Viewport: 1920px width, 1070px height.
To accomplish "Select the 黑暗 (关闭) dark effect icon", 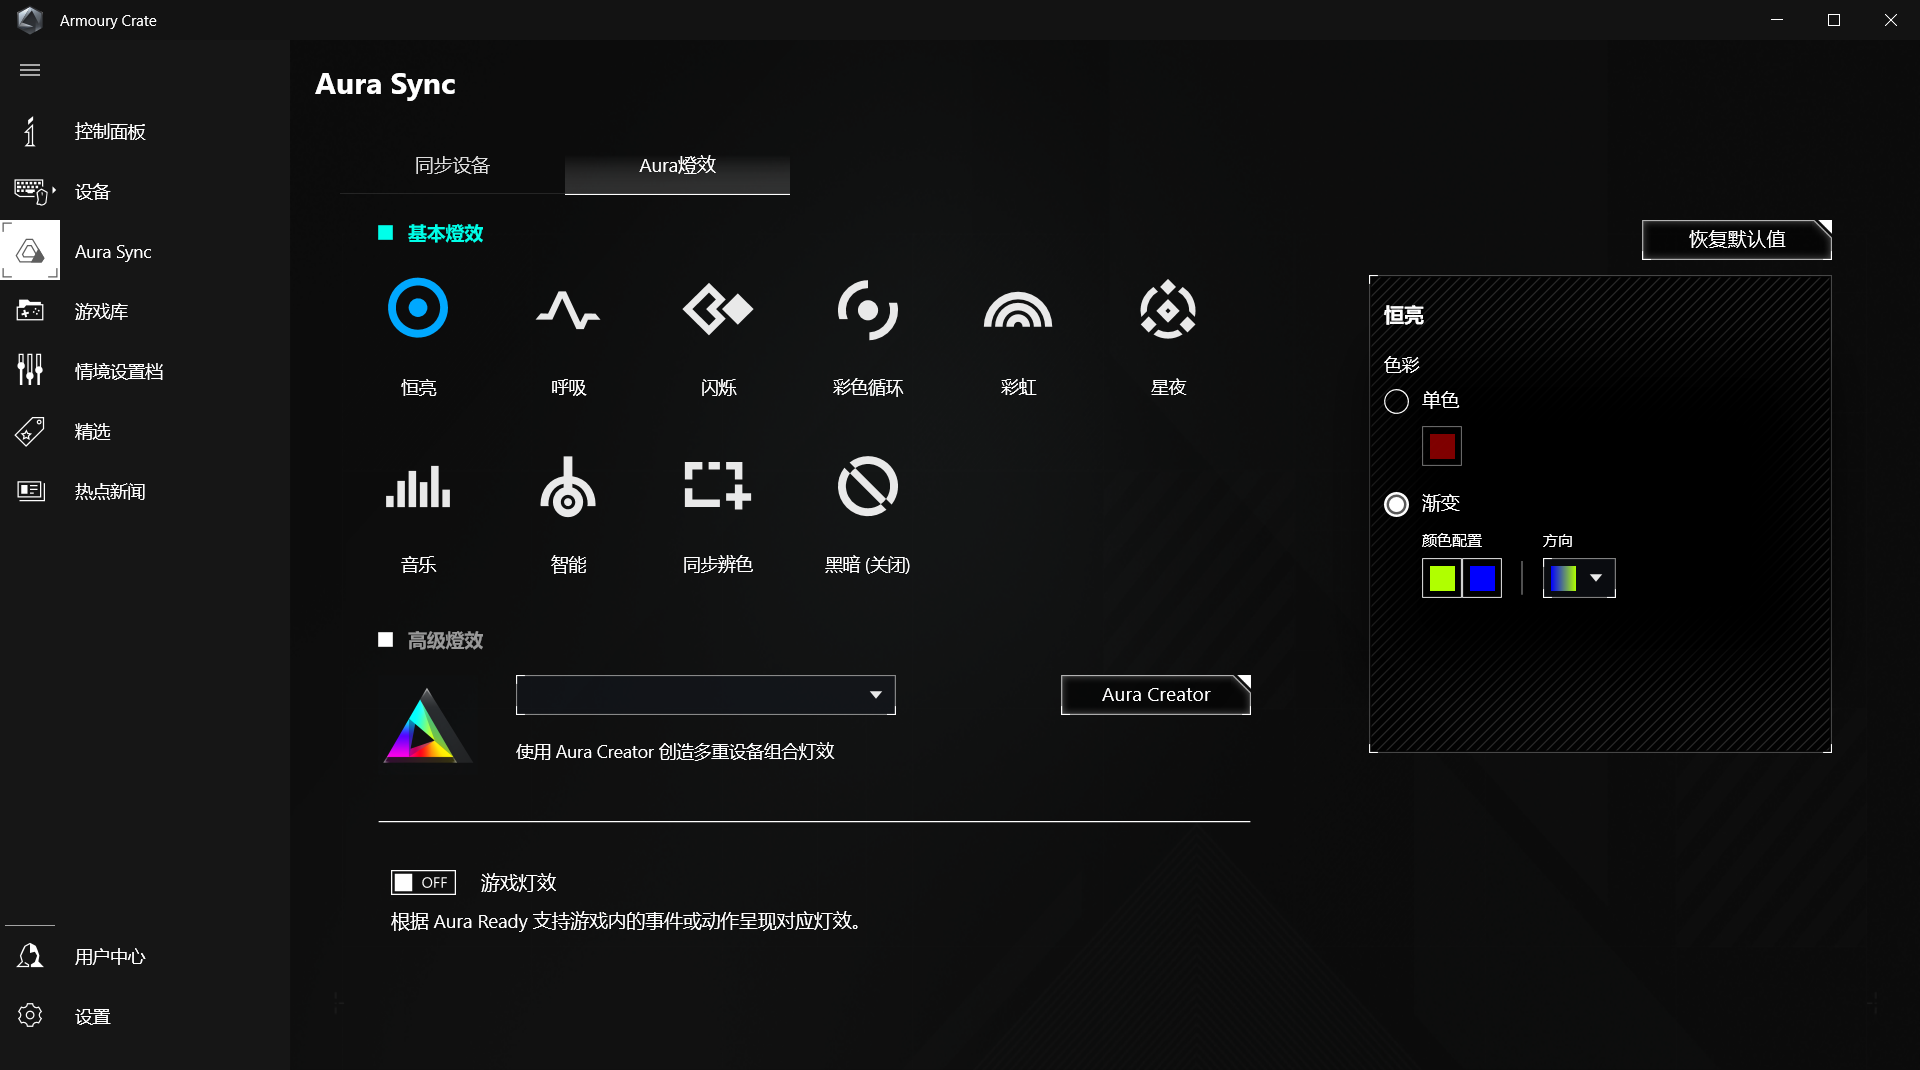I will tap(868, 487).
